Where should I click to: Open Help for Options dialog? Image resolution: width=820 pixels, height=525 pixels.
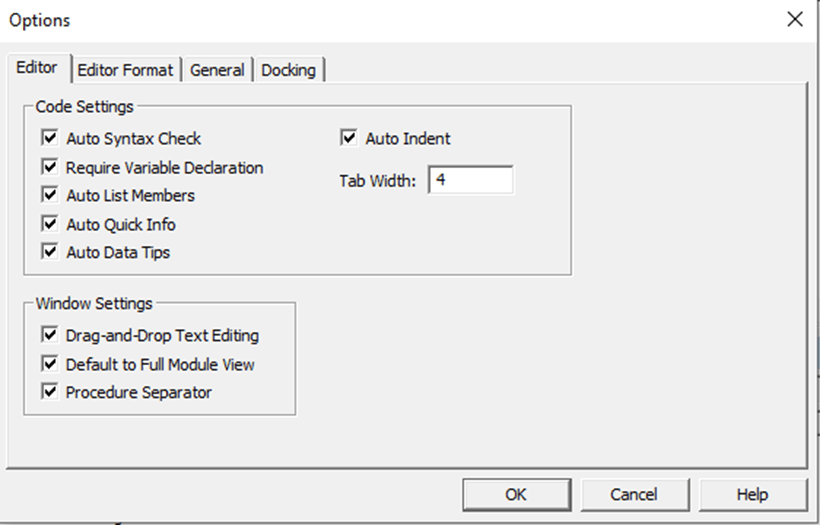753,495
